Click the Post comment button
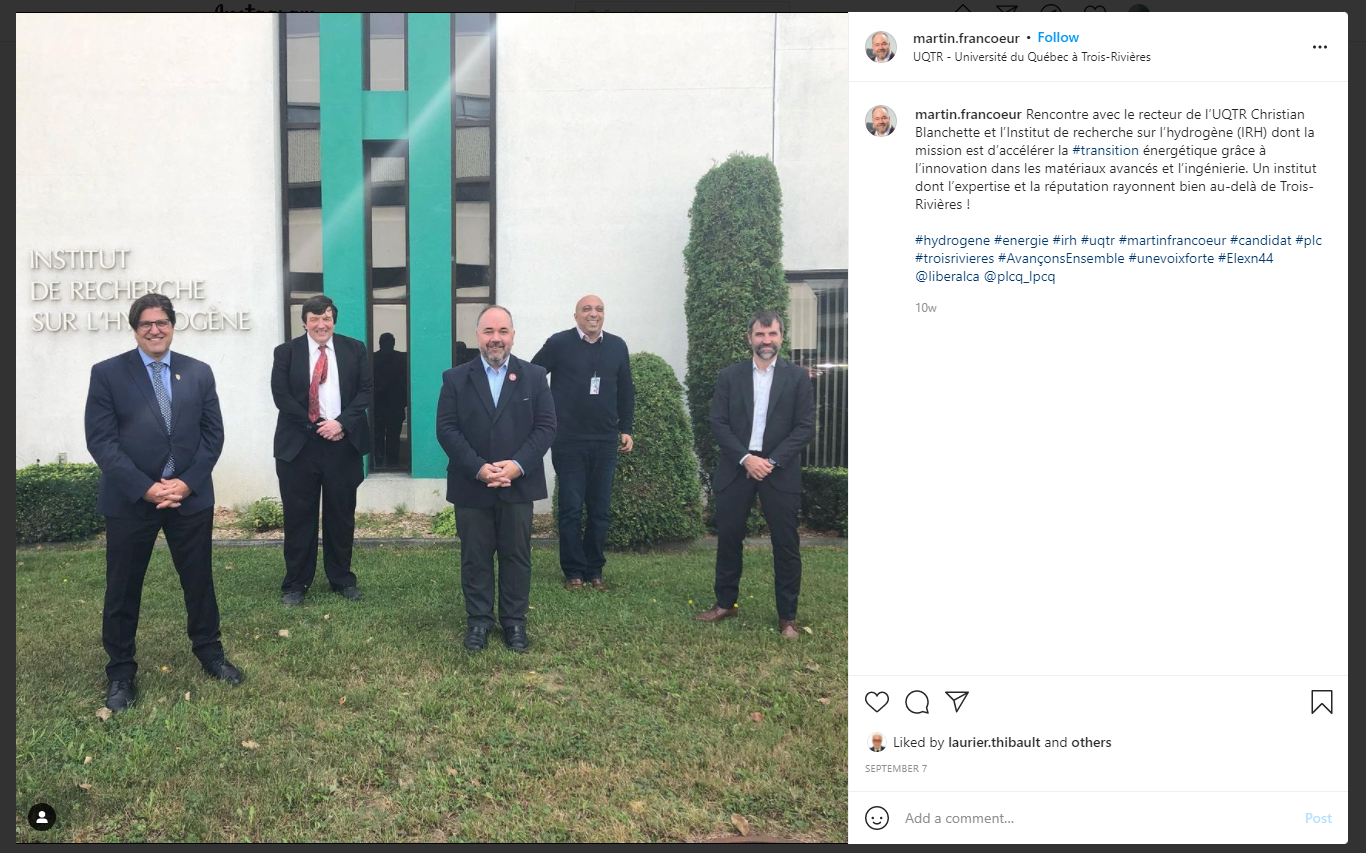This screenshot has height=853, width=1366. point(1318,818)
